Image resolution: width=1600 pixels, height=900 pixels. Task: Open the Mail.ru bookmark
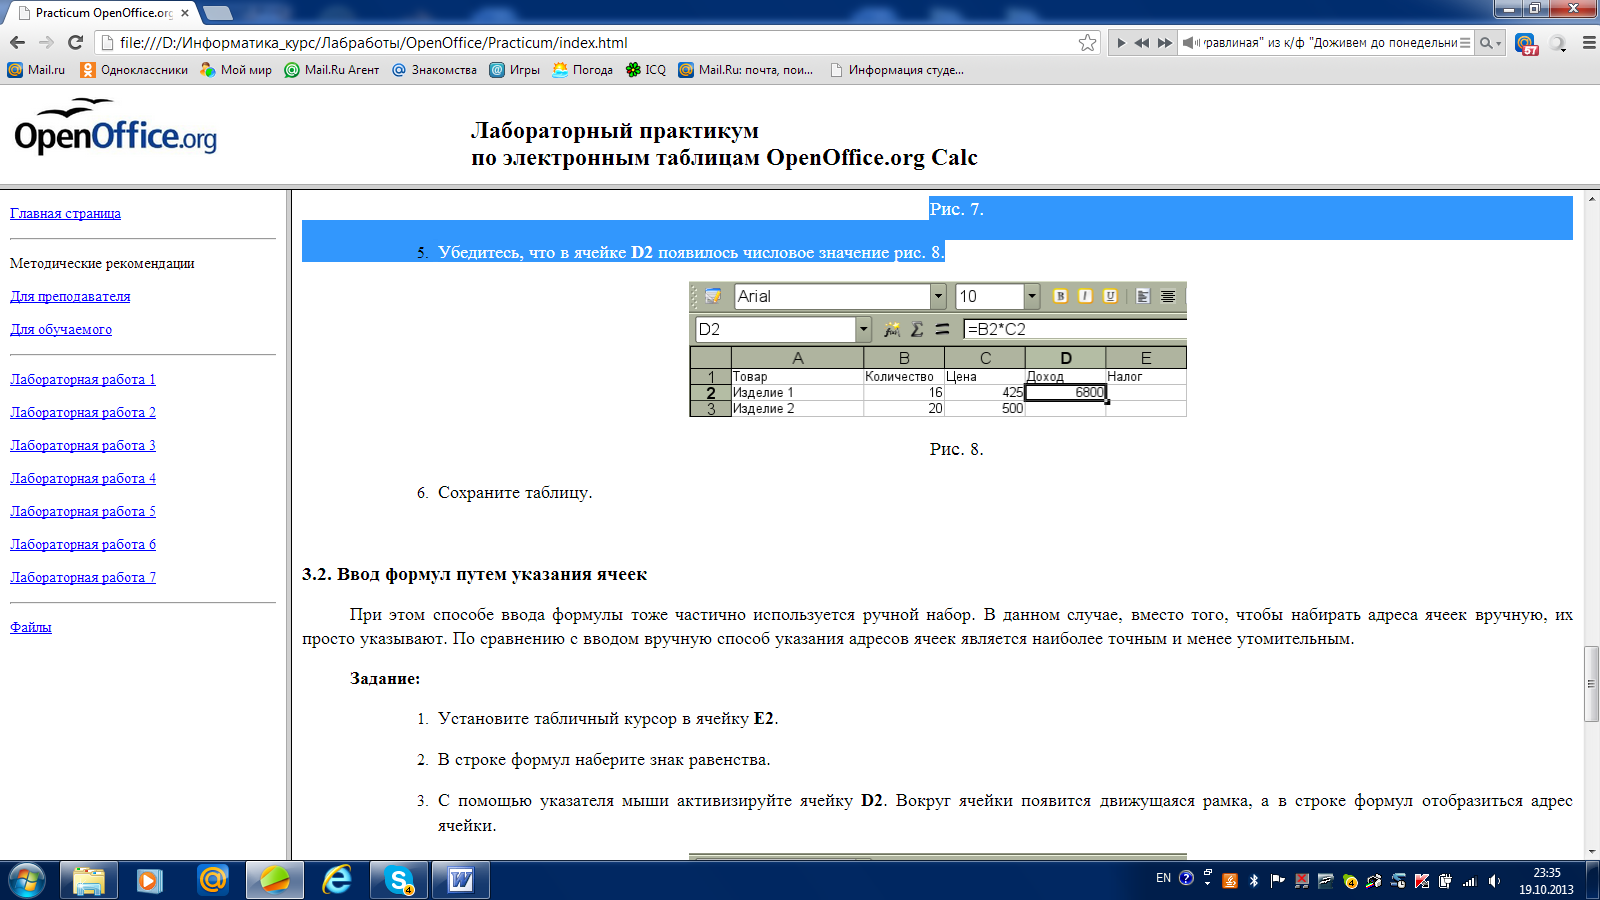[x=36, y=70]
